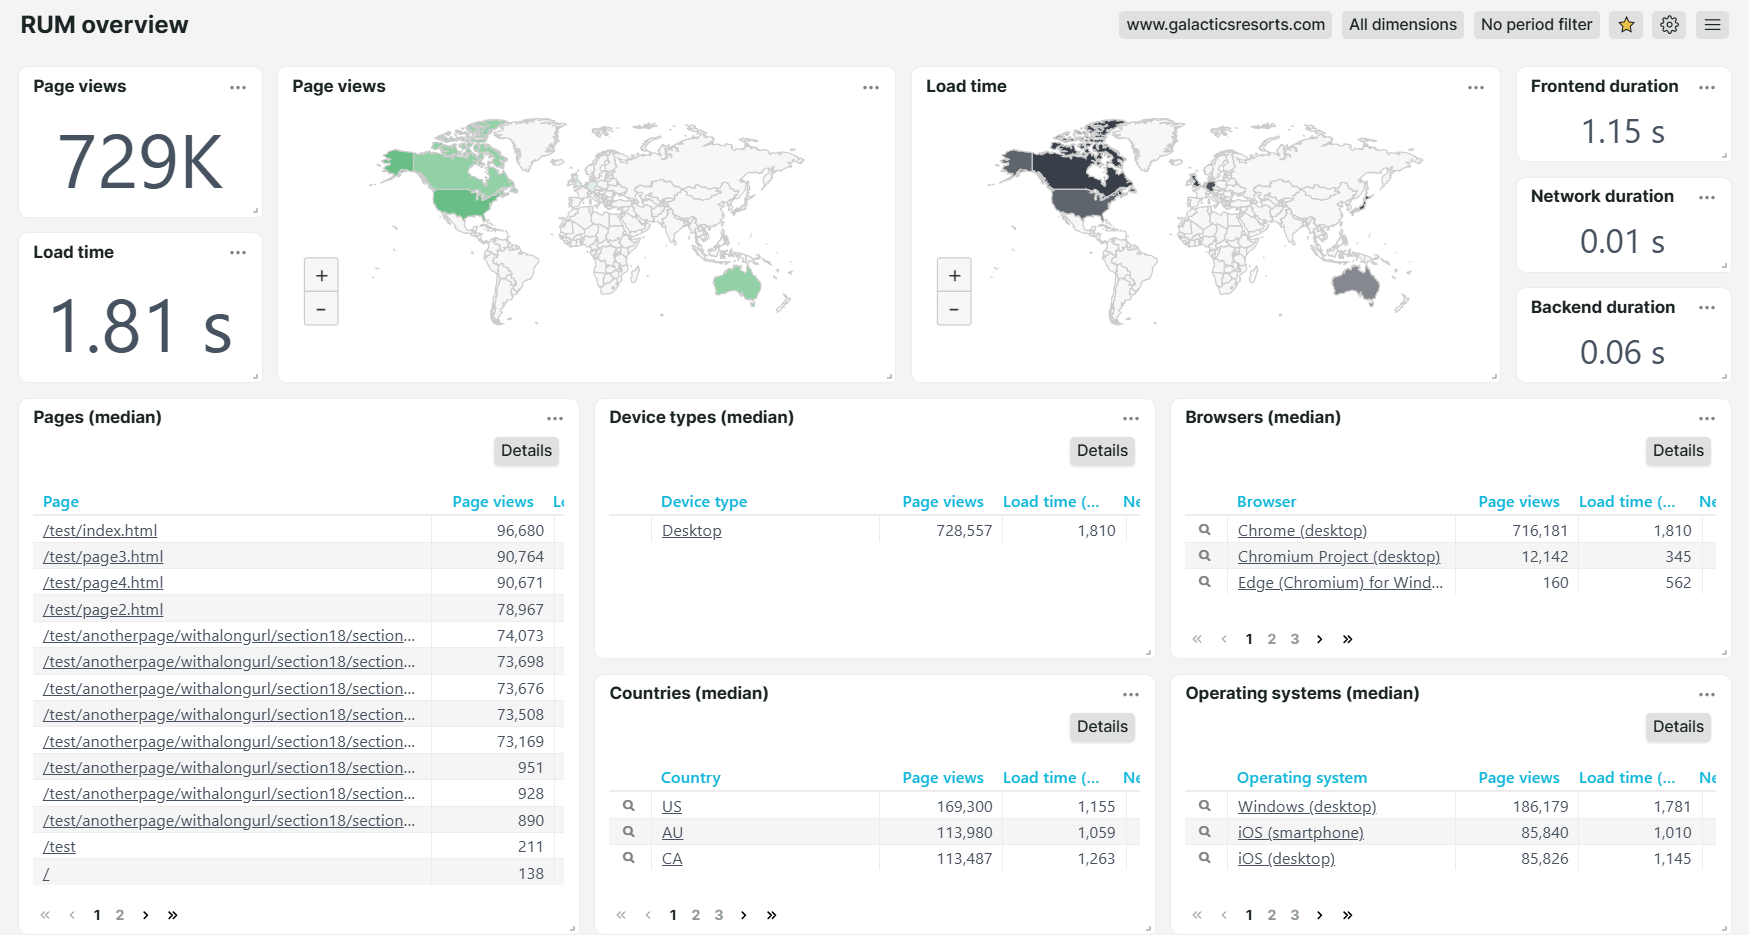
Task: Open Device types (median) tile options
Action: [1131, 418]
